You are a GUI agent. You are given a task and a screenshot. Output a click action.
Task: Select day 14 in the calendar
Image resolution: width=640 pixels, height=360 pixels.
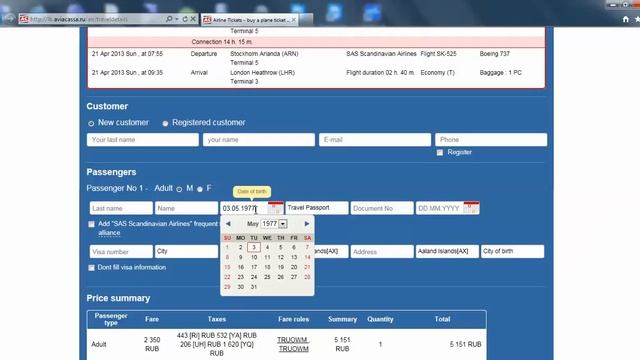pyautogui.click(x=307, y=257)
